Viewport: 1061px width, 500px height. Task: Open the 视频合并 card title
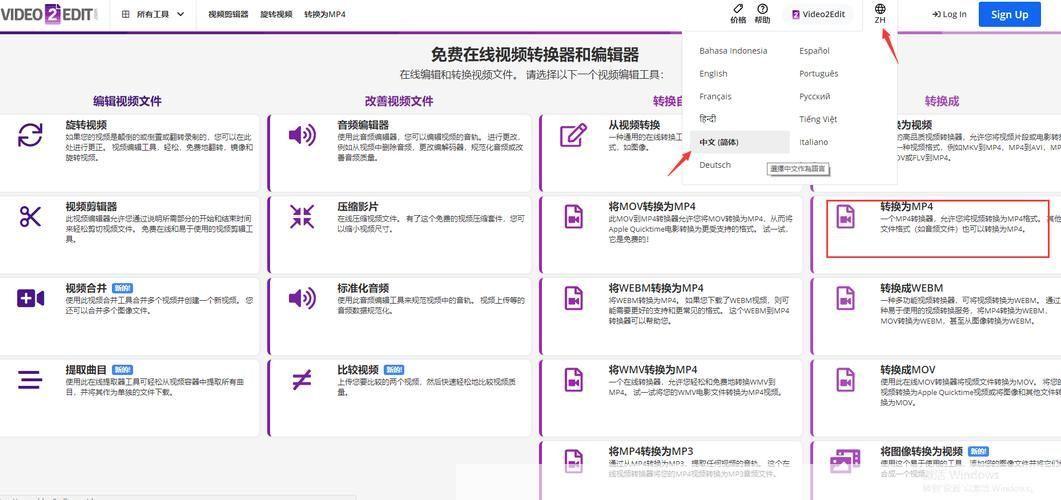click(86, 288)
